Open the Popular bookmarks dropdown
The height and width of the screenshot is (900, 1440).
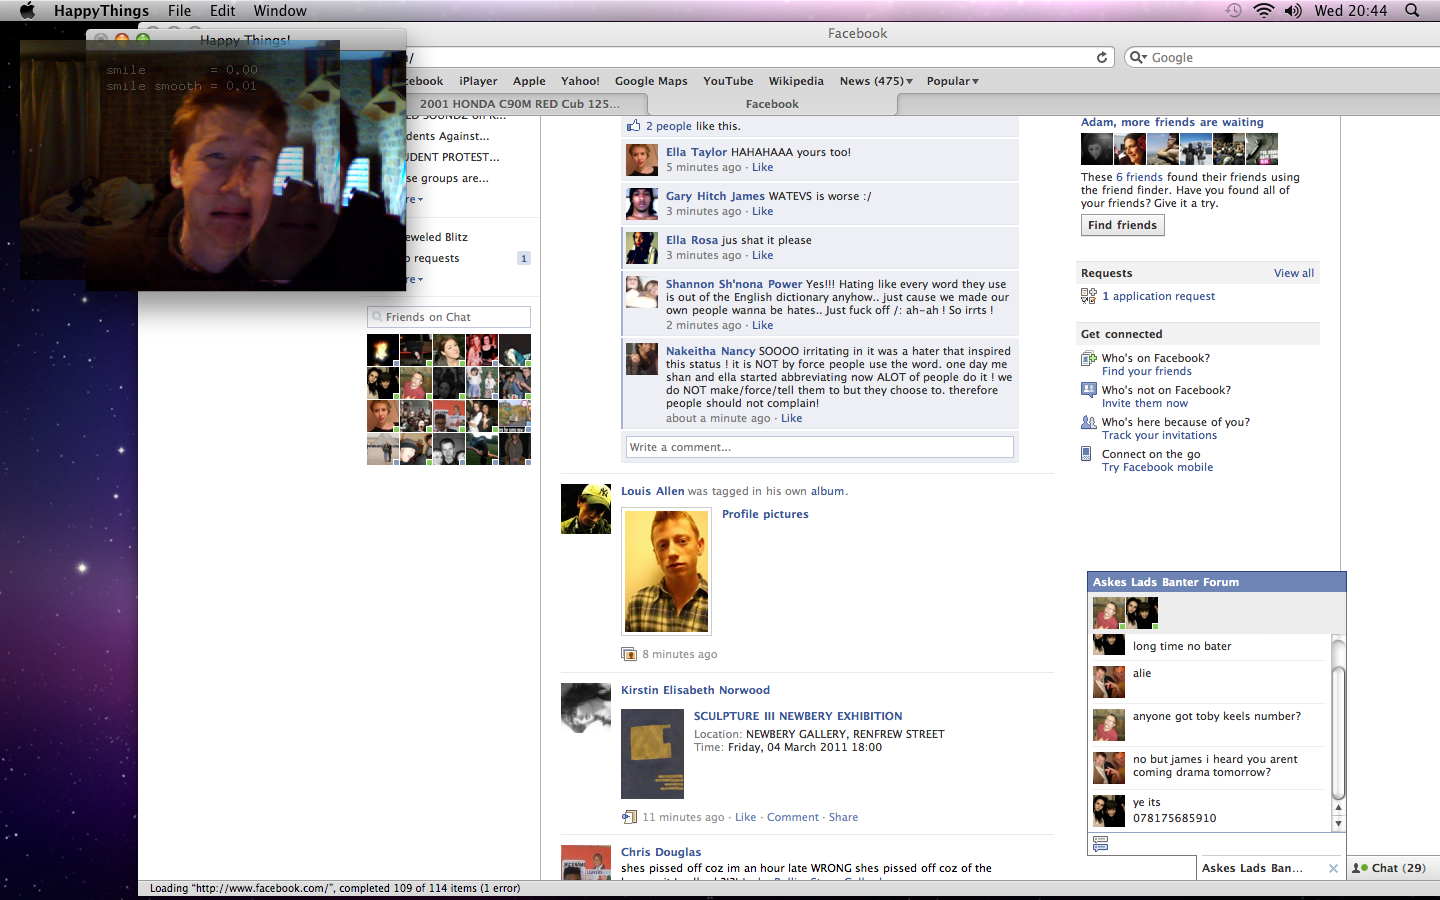[x=953, y=81]
